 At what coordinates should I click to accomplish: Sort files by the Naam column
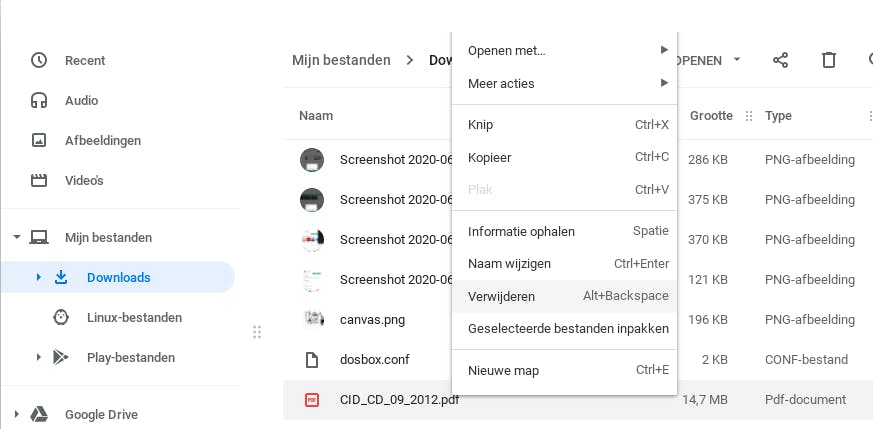click(x=316, y=116)
